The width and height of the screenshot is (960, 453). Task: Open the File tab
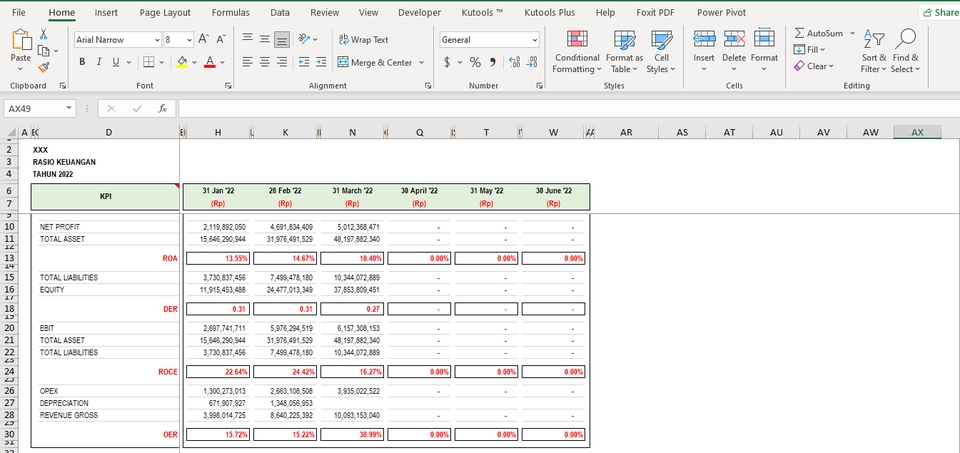[x=18, y=12]
